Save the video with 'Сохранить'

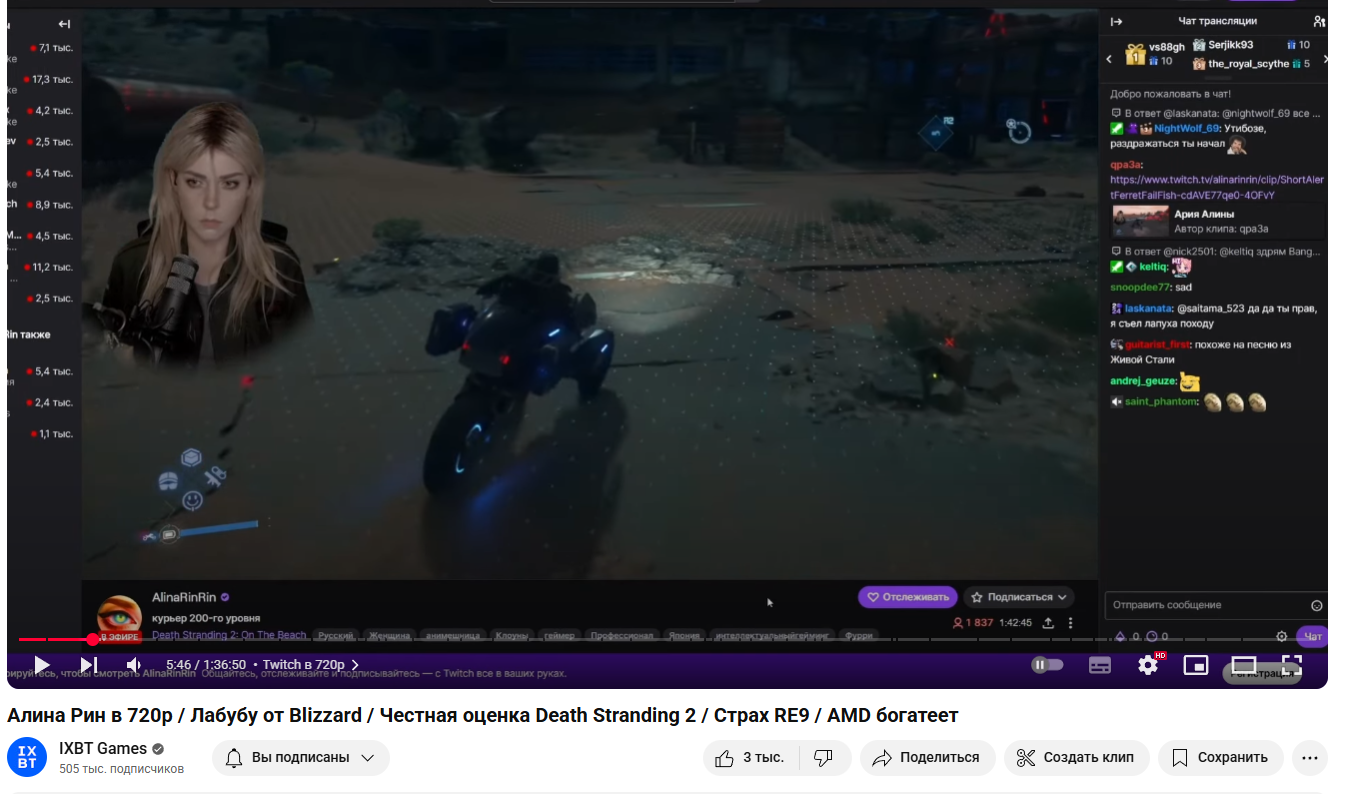tap(1220, 757)
